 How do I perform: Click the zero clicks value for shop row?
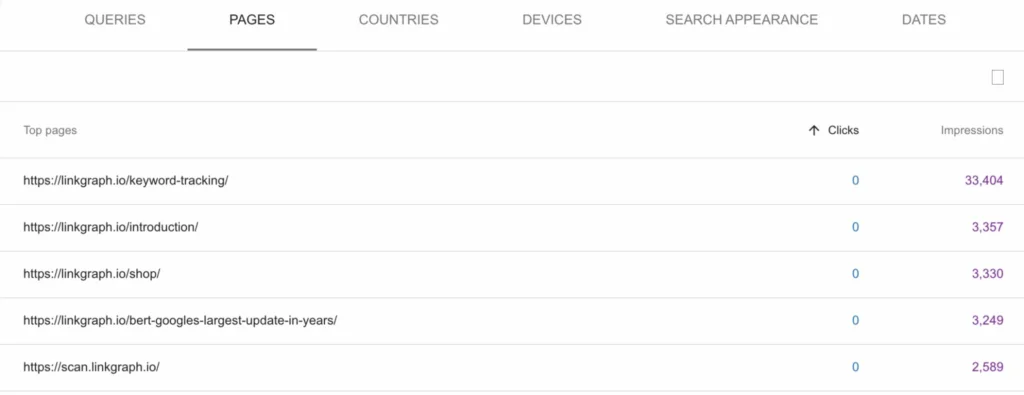(856, 274)
